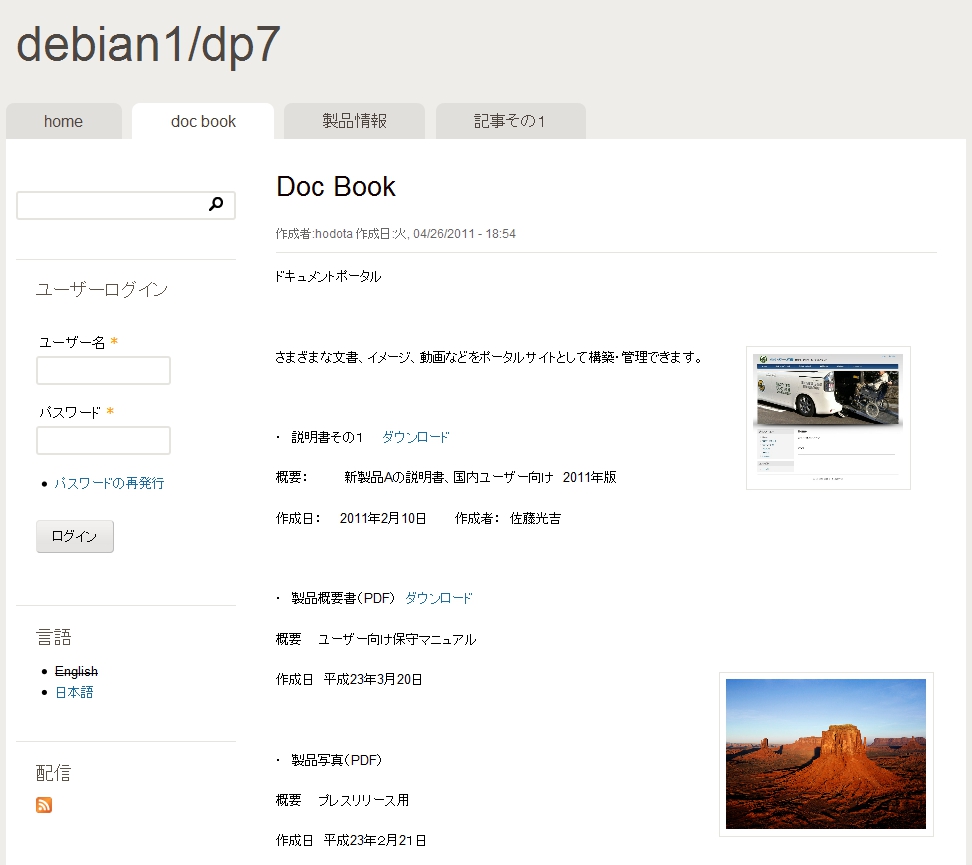Click the ユーザー向け保守マニュアル summary text

(397, 639)
